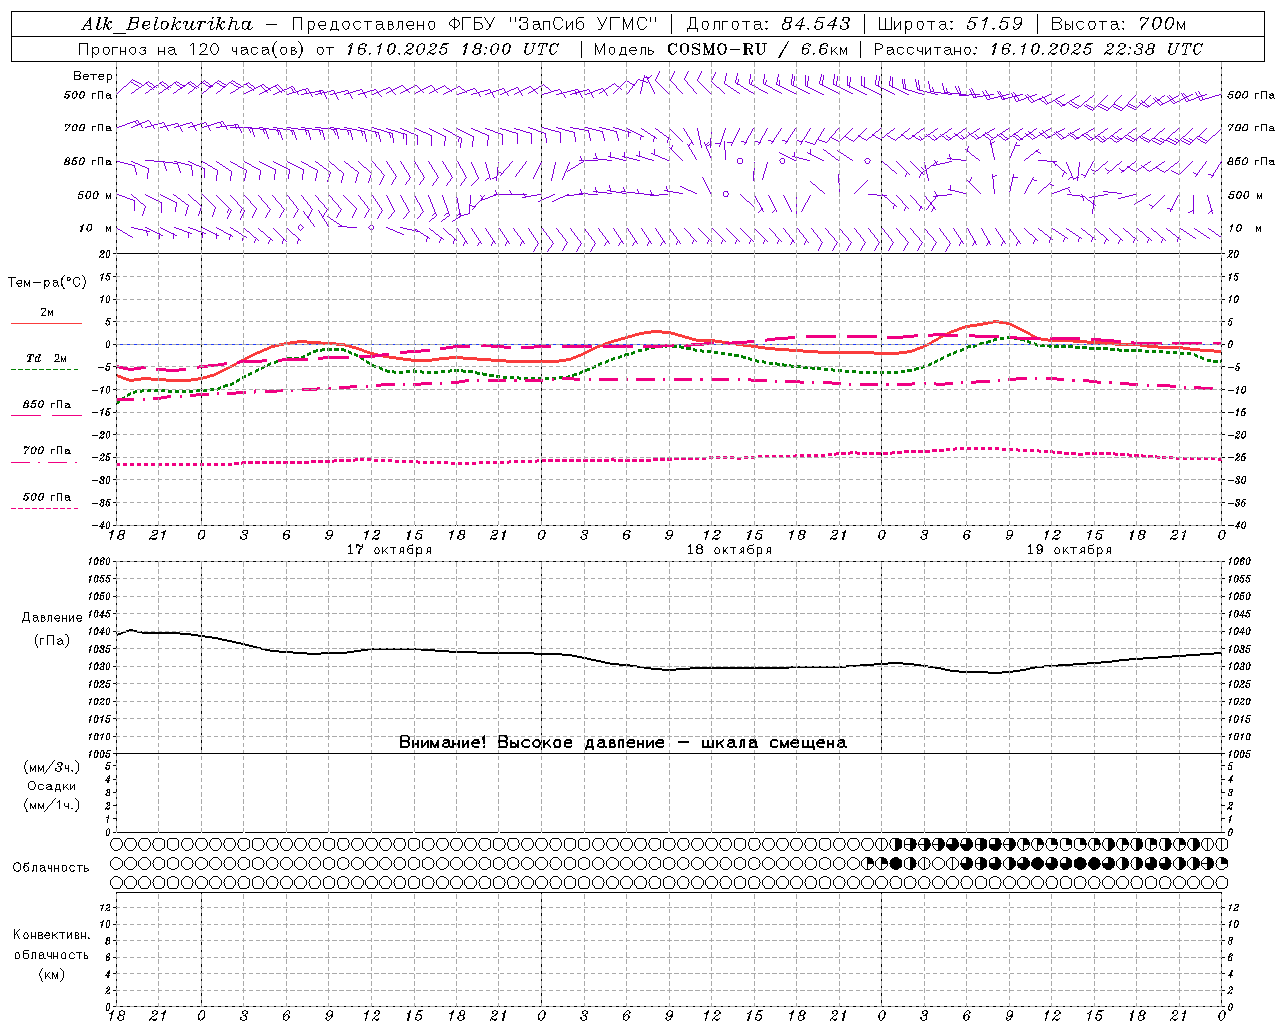Click the Ветер wind panel label
This screenshot has height=1024, width=1280.
click(x=92, y=76)
